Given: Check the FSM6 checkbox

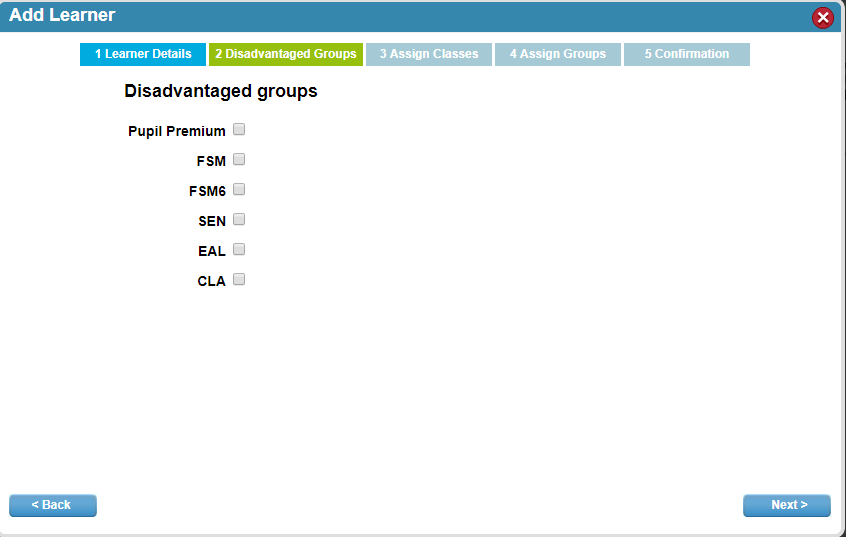Looking at the screenshot, I should point(239,189).
